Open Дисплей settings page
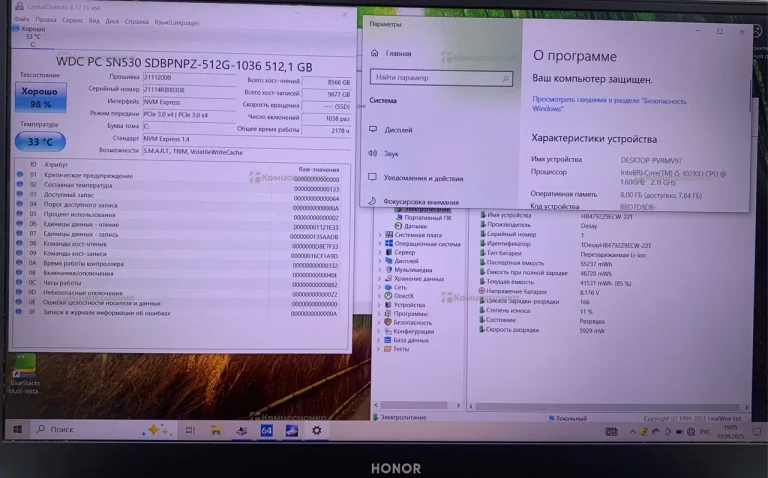 coord(398,130)
